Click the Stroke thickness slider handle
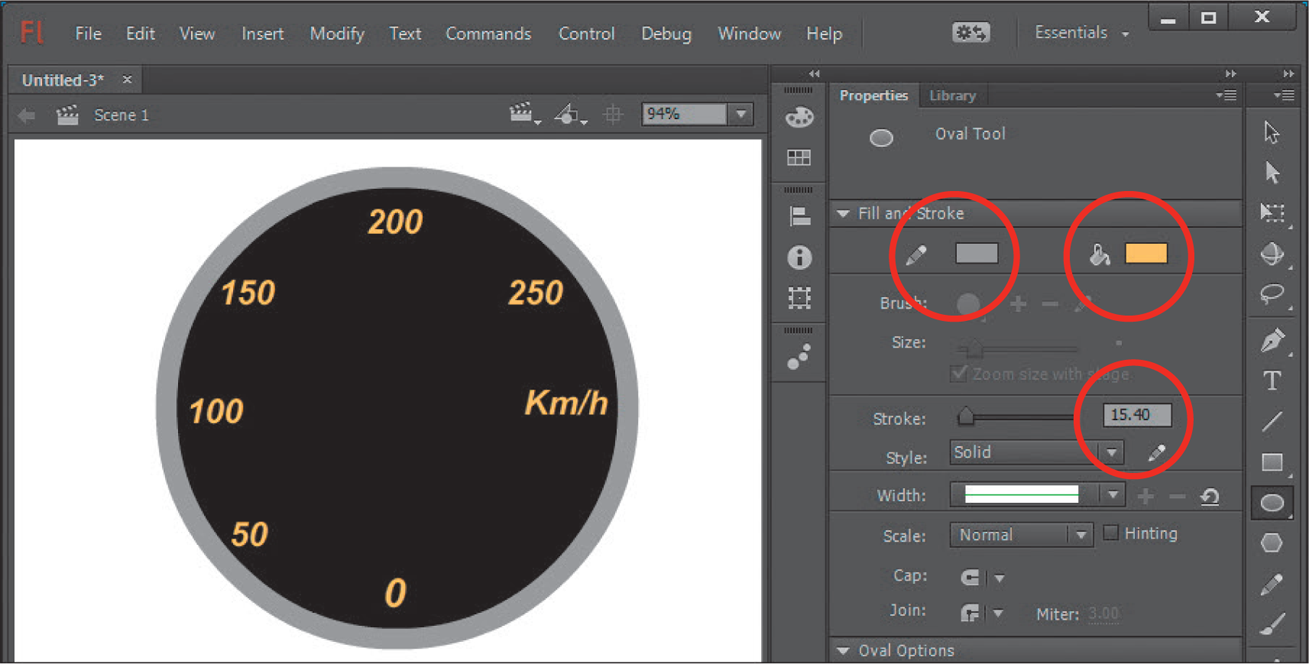Image resolution: width=1309 pixels, height=664 pixels. (966, 415)
